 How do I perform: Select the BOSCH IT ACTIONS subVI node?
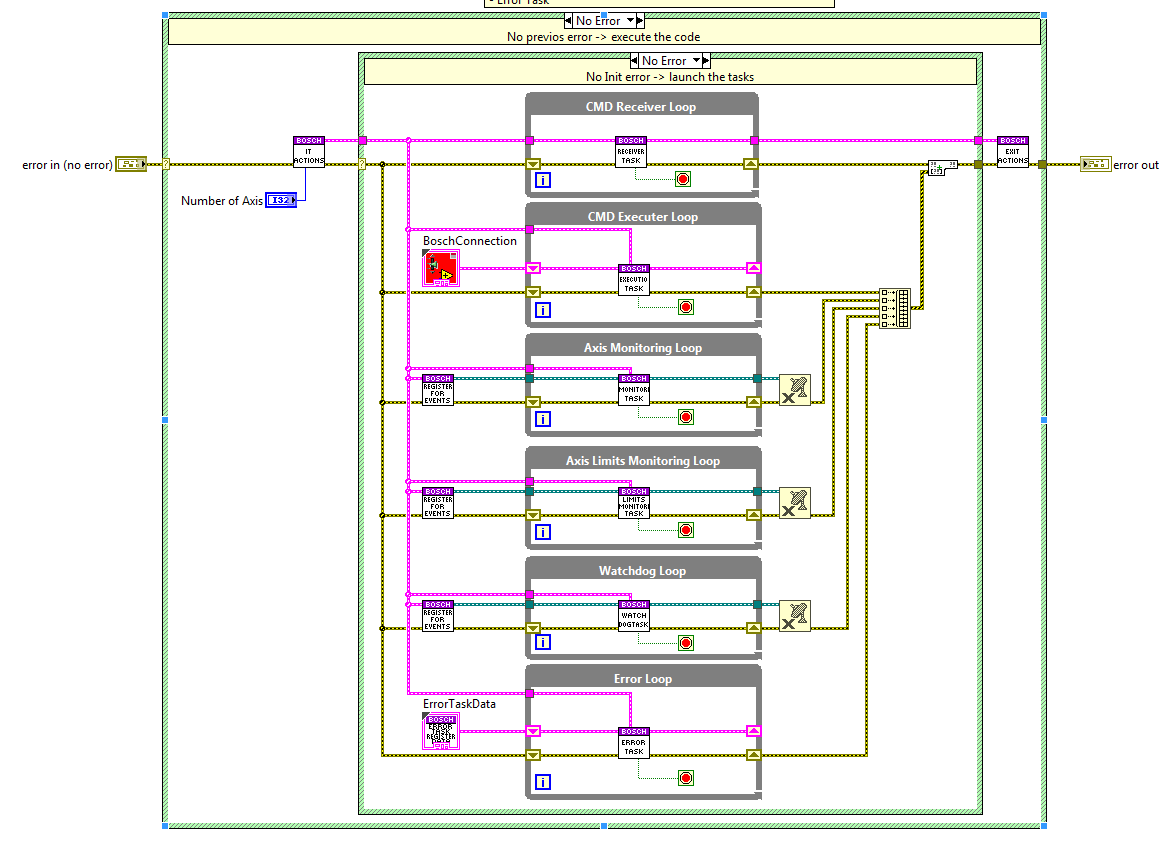(309, 151)
